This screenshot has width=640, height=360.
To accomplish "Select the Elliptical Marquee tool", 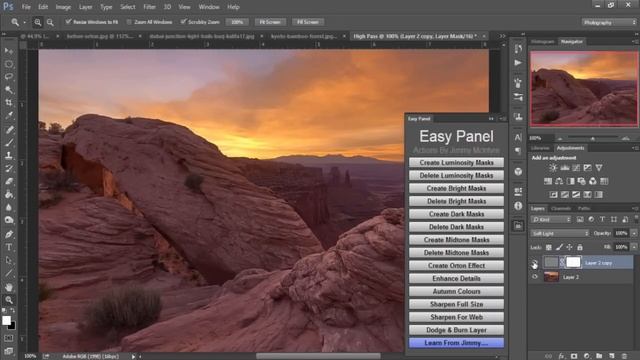I will coord(9,64).
